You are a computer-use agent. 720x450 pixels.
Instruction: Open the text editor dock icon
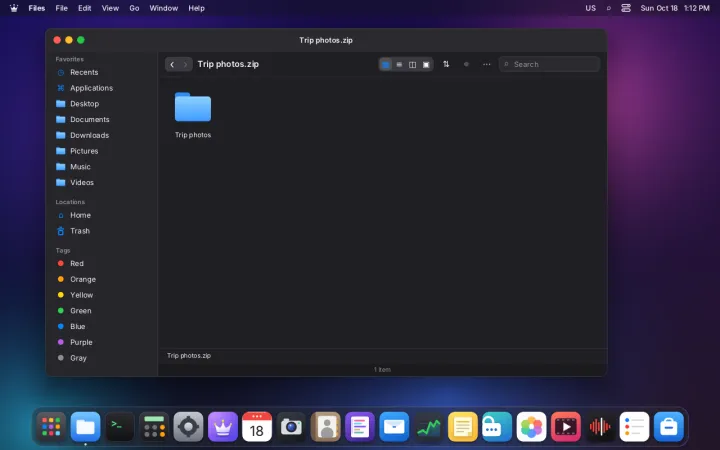360,427
